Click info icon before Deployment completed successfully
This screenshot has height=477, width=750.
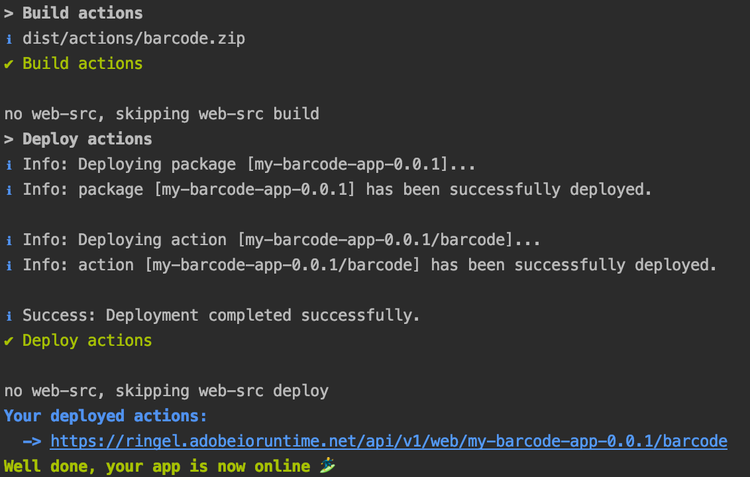click(9, 316)
